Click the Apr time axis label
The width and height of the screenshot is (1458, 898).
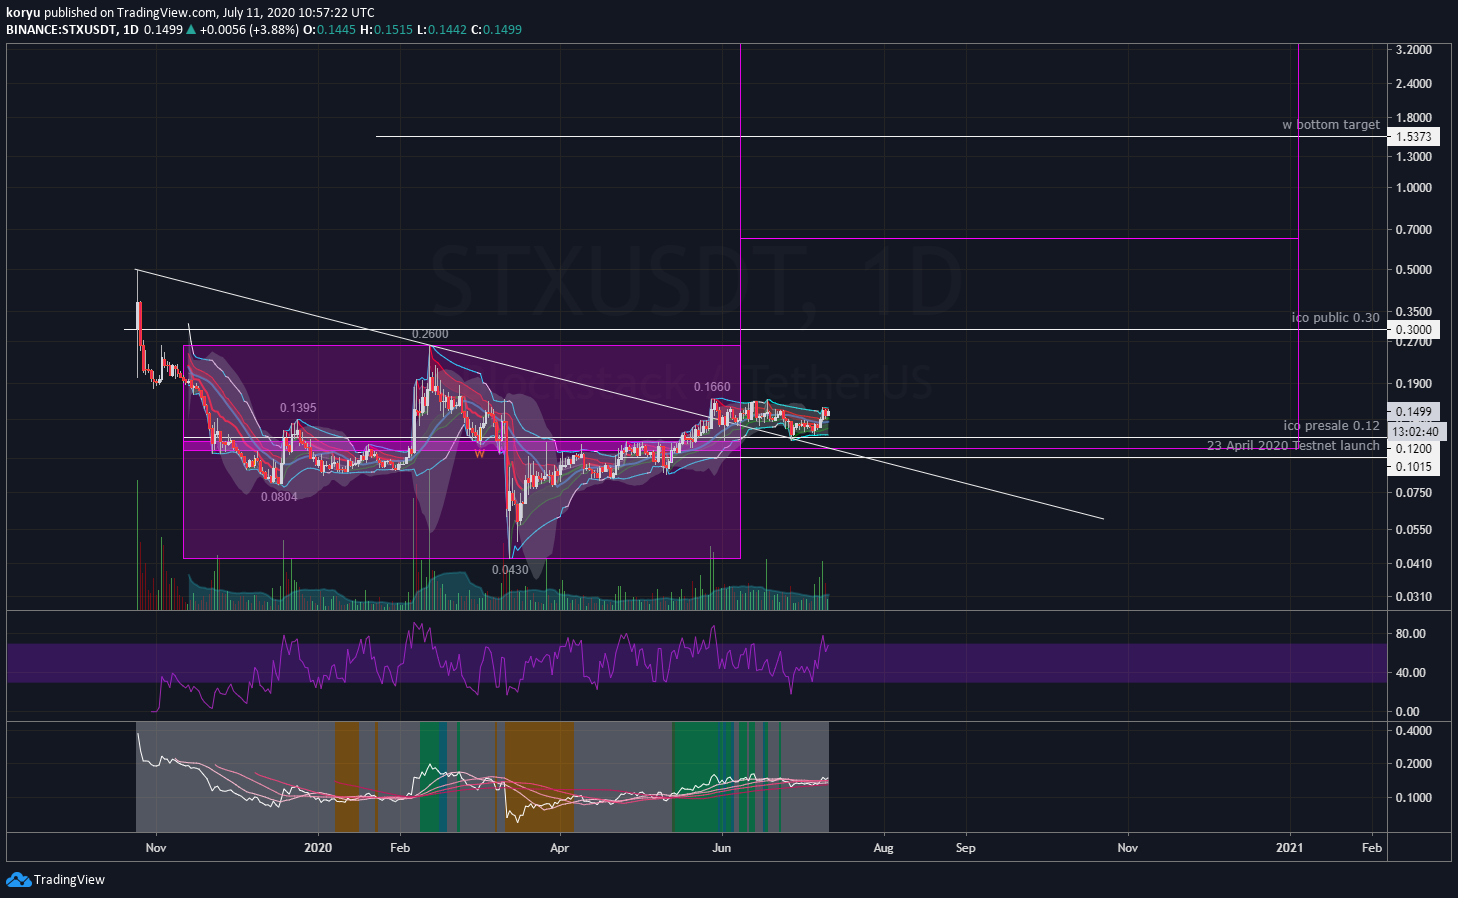[x=559, y=848]
